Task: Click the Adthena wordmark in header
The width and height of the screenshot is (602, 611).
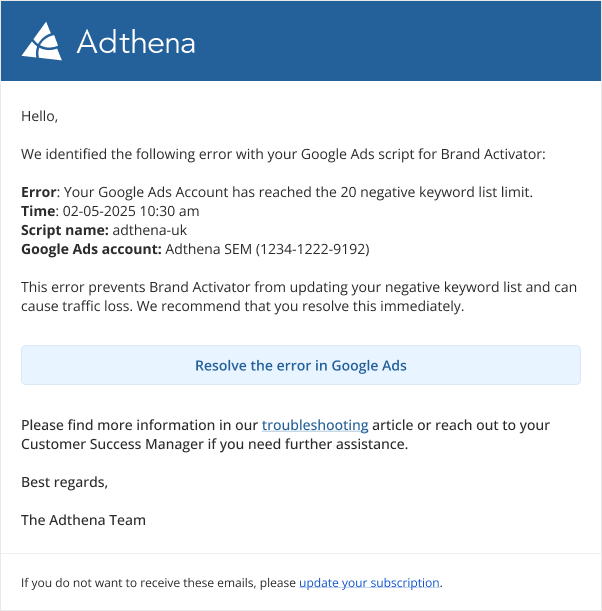Action: [x=135, y=42]
